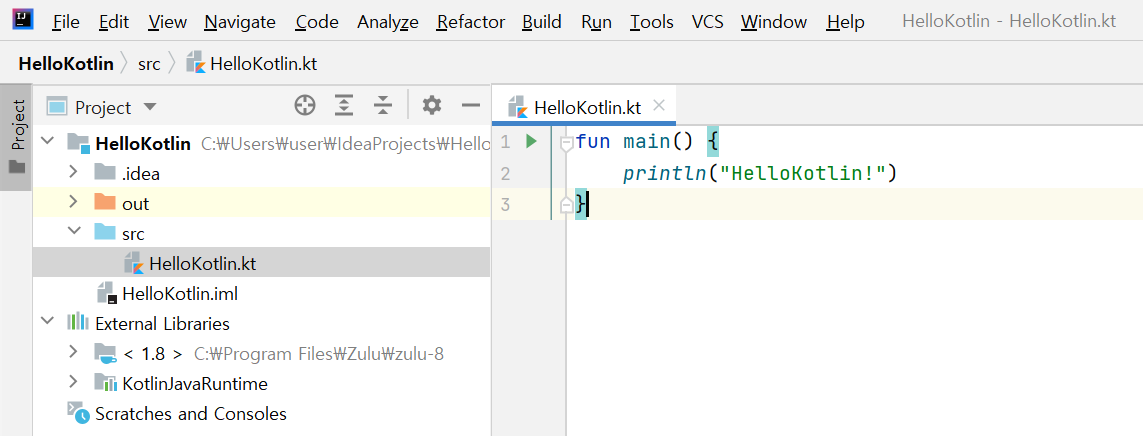Screen dimensions: 1143x436
Task: Select HelloKotlin.kt in project tree
Action: [x=262, y=264]
